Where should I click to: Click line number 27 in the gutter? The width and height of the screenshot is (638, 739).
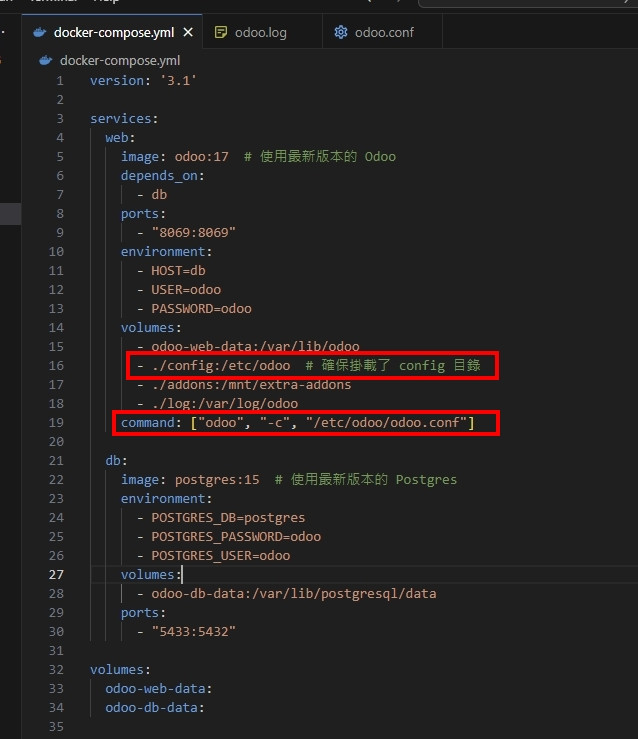pos(56,575)
